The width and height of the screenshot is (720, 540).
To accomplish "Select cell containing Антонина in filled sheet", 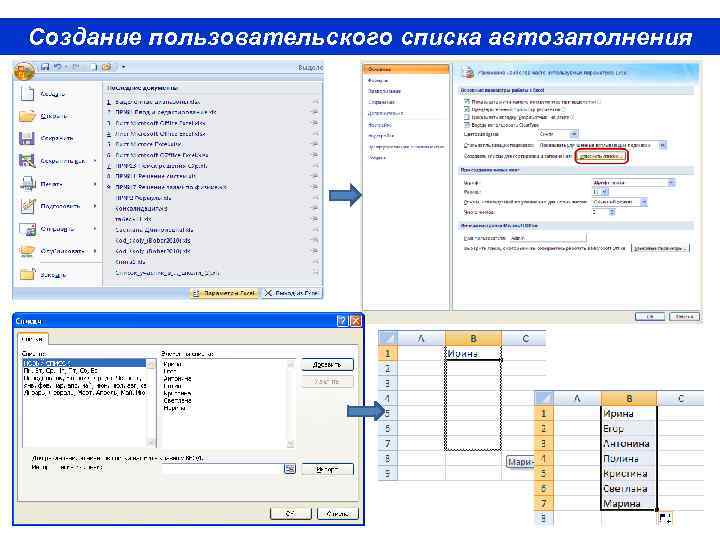I will (629, 444).
